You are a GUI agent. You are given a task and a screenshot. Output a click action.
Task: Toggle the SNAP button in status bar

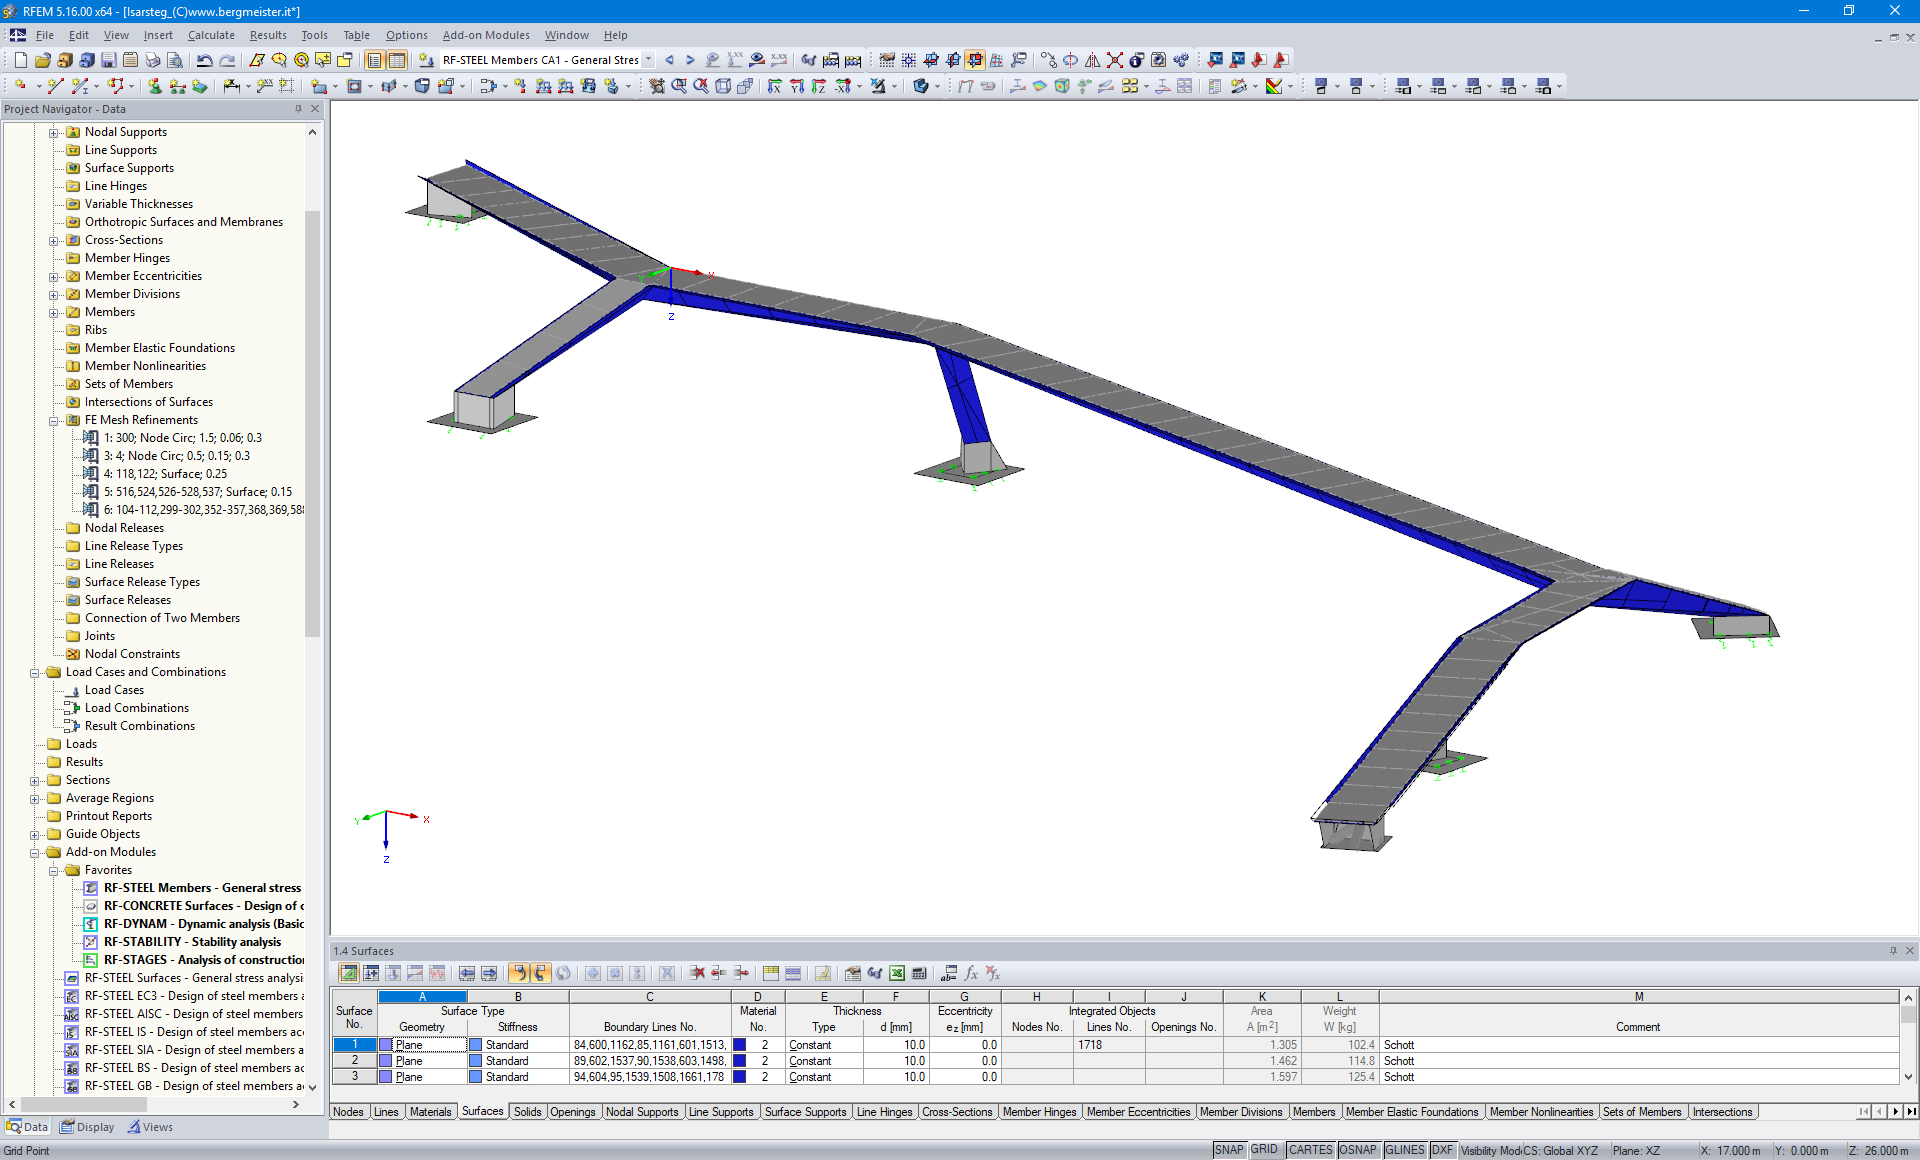click(x=1229, y=1150)
